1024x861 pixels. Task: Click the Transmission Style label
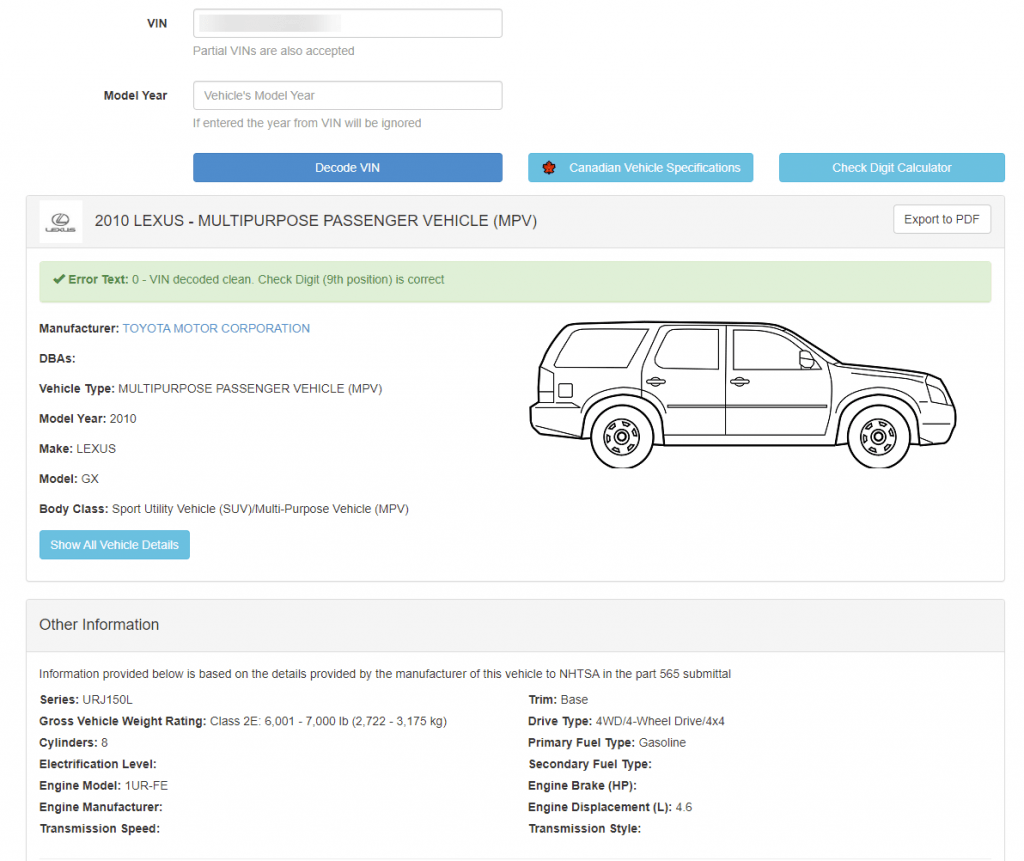pos(584,829)
